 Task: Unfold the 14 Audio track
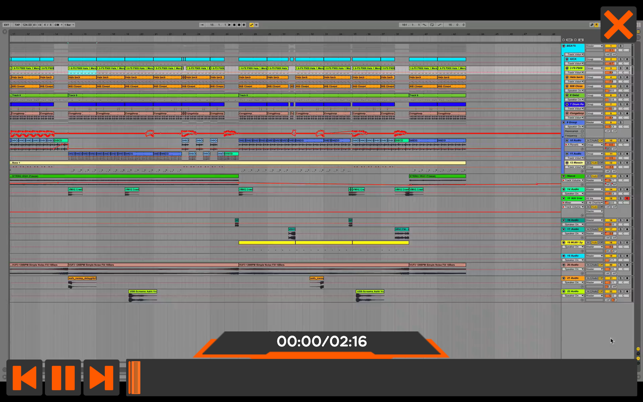[x=563, y=189]
